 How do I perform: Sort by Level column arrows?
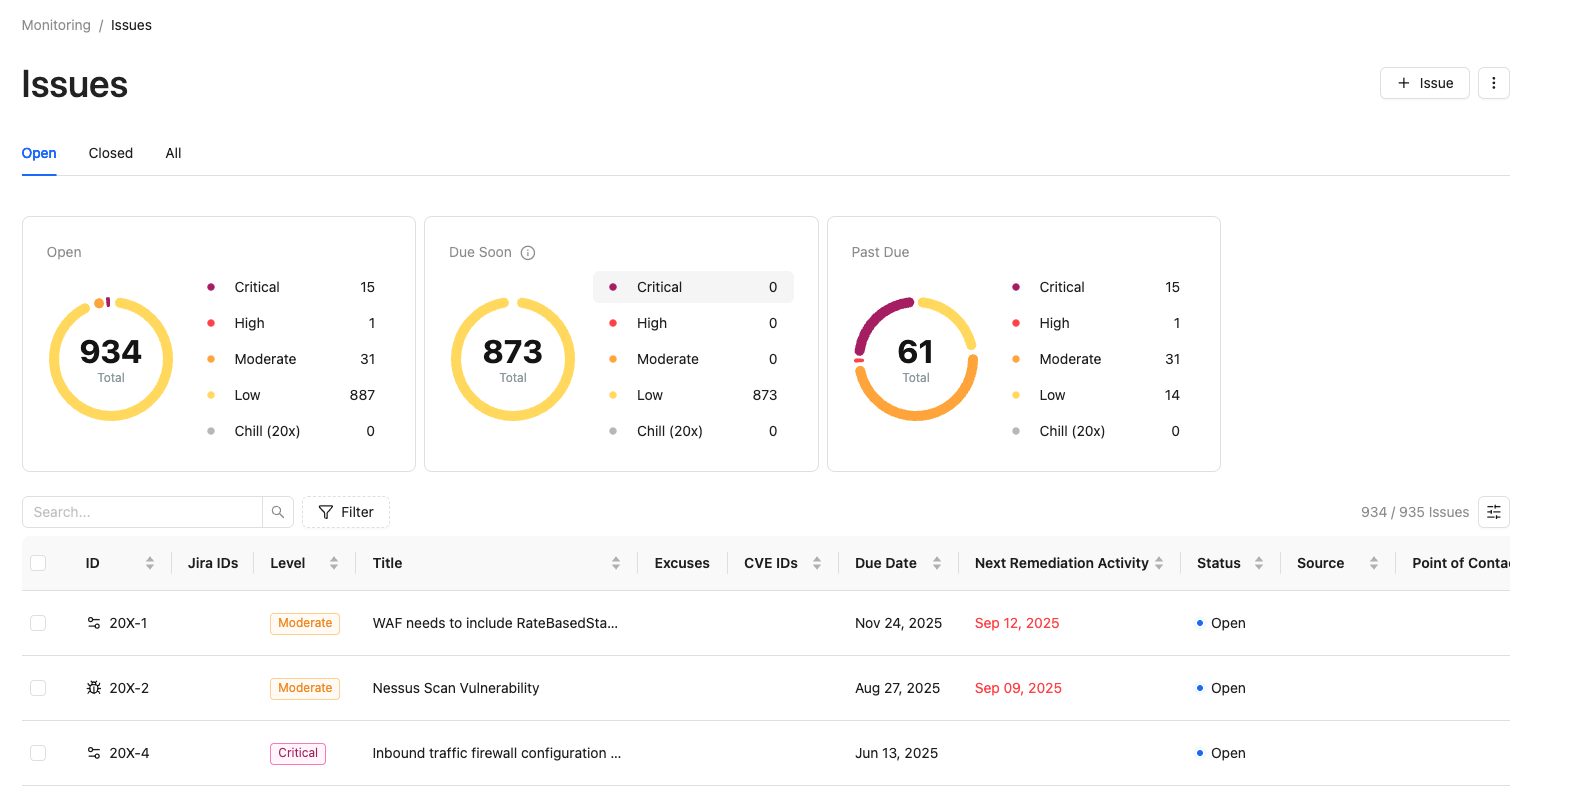click(x=334, y=563)
